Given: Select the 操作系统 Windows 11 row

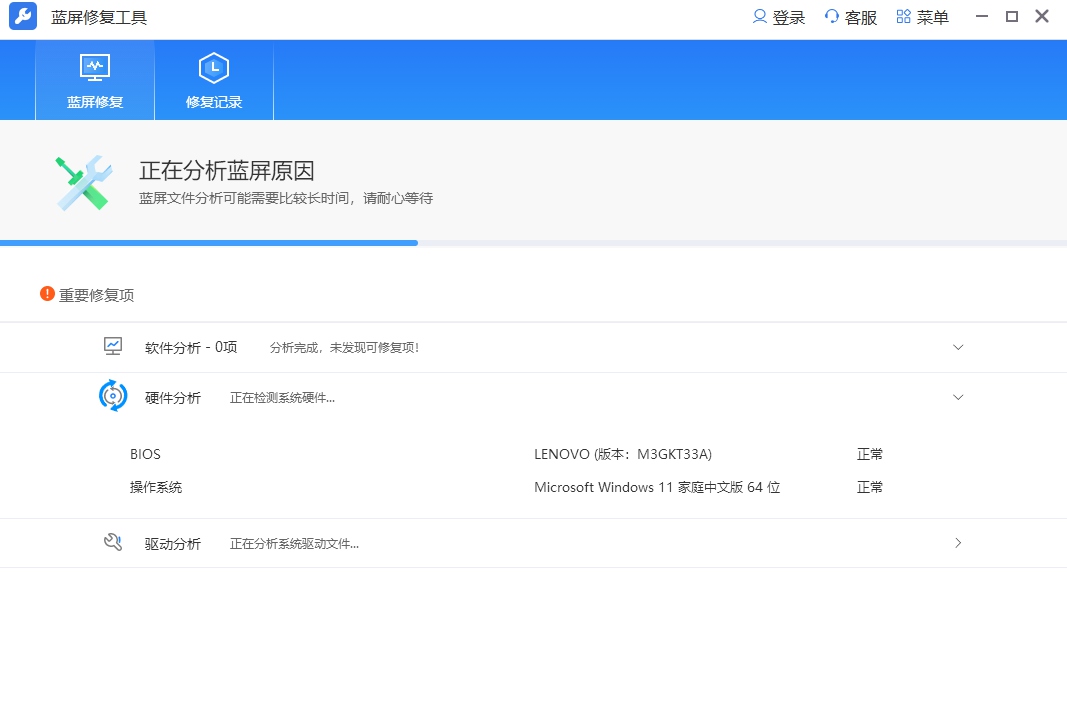Looking at the screenshot, I should (x=533, y=487).
